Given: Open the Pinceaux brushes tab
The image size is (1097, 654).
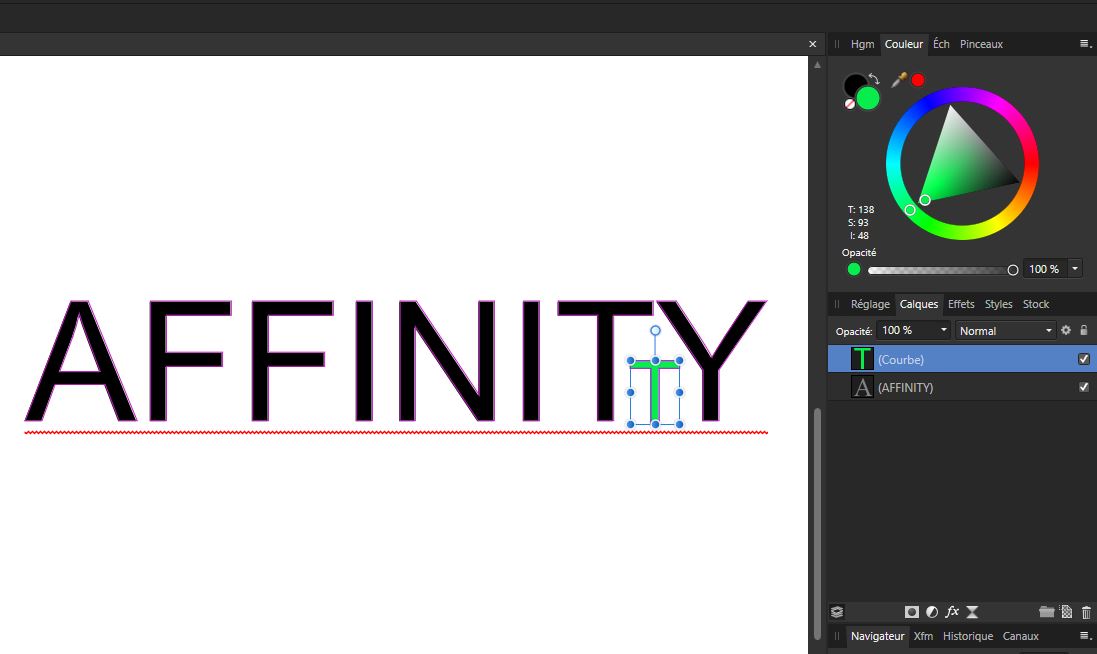Looking at the screenshot, I should tap(981, 44).
